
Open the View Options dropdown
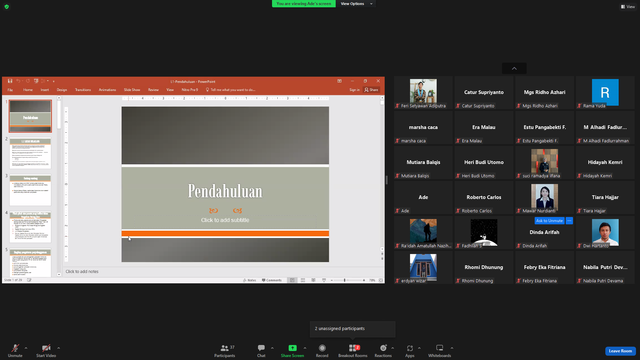(356, 4)
